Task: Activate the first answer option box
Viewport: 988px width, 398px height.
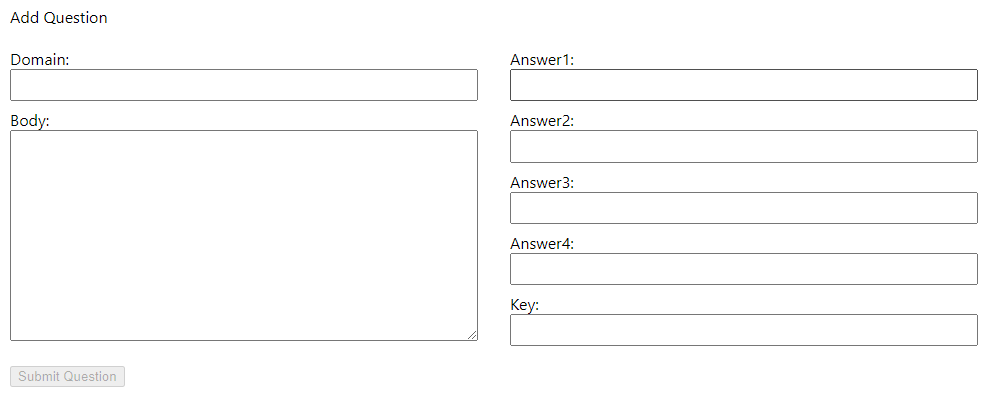Action: click(x=744, y=85)
